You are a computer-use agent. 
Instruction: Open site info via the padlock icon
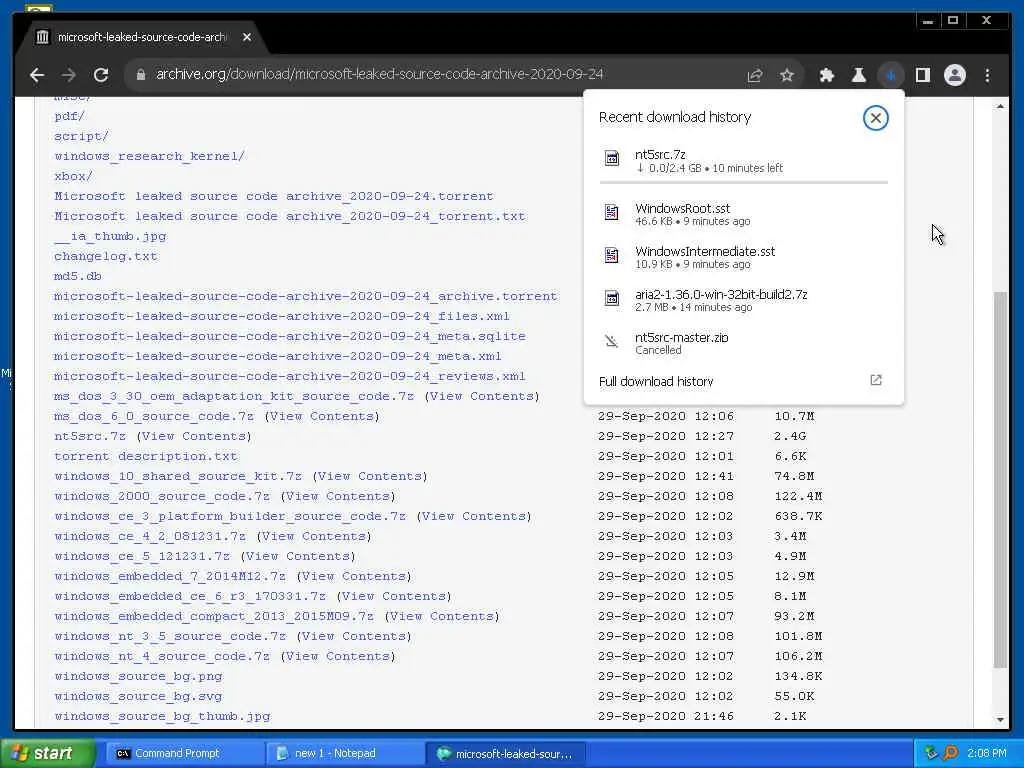pos(140,74)
